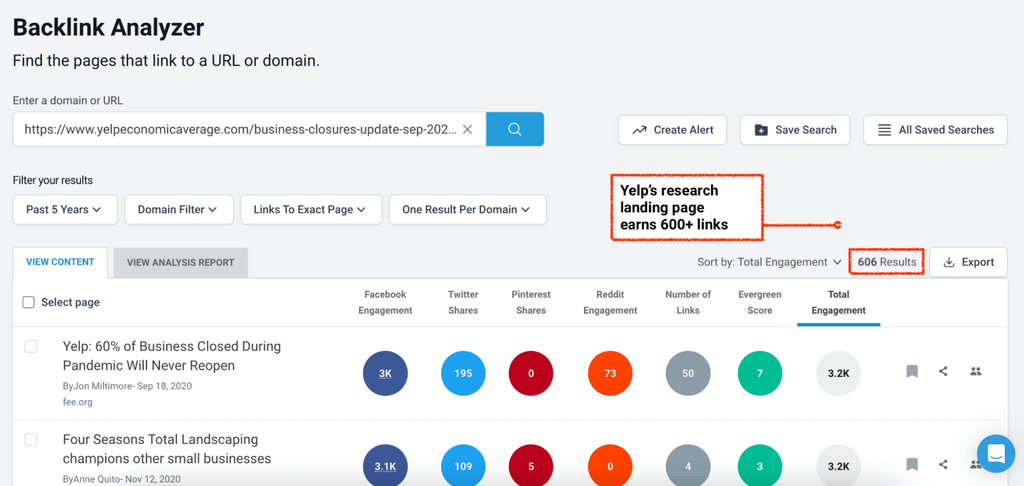Select the View Content tab
This screenshot has height=486, width=1024.
click(60, 262)
